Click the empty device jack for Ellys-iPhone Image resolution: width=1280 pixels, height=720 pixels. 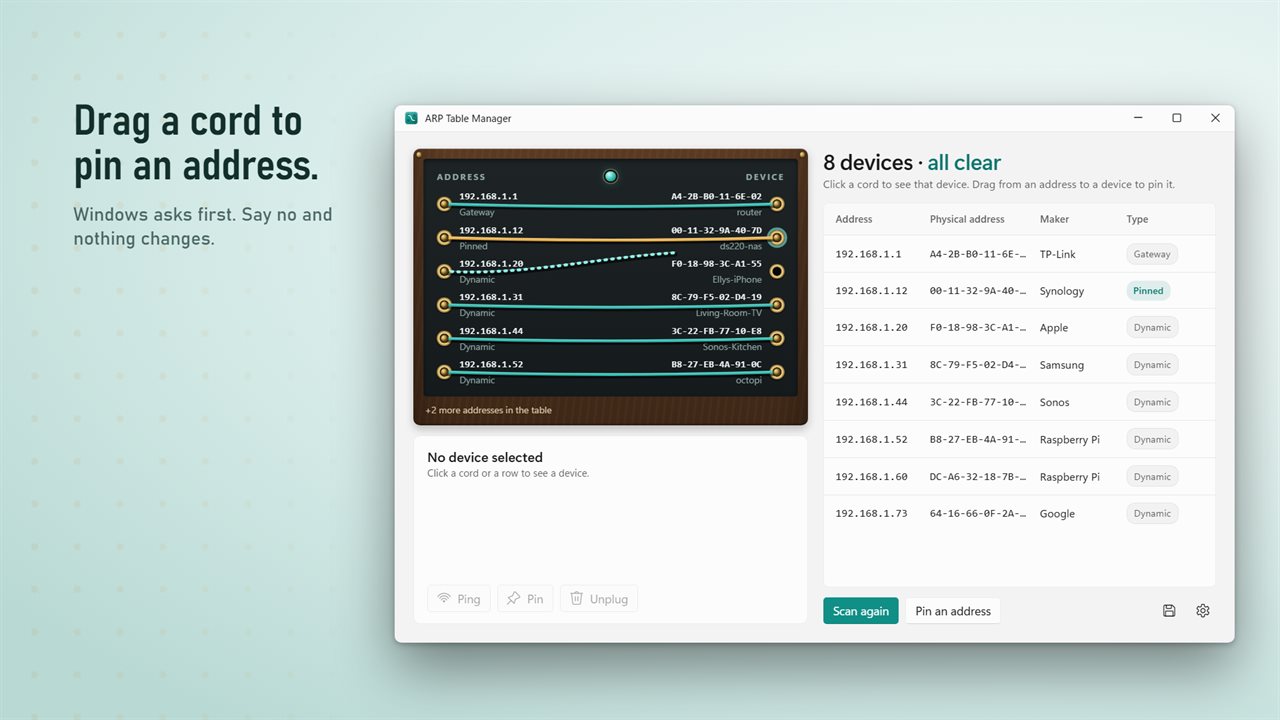(777, 271)
